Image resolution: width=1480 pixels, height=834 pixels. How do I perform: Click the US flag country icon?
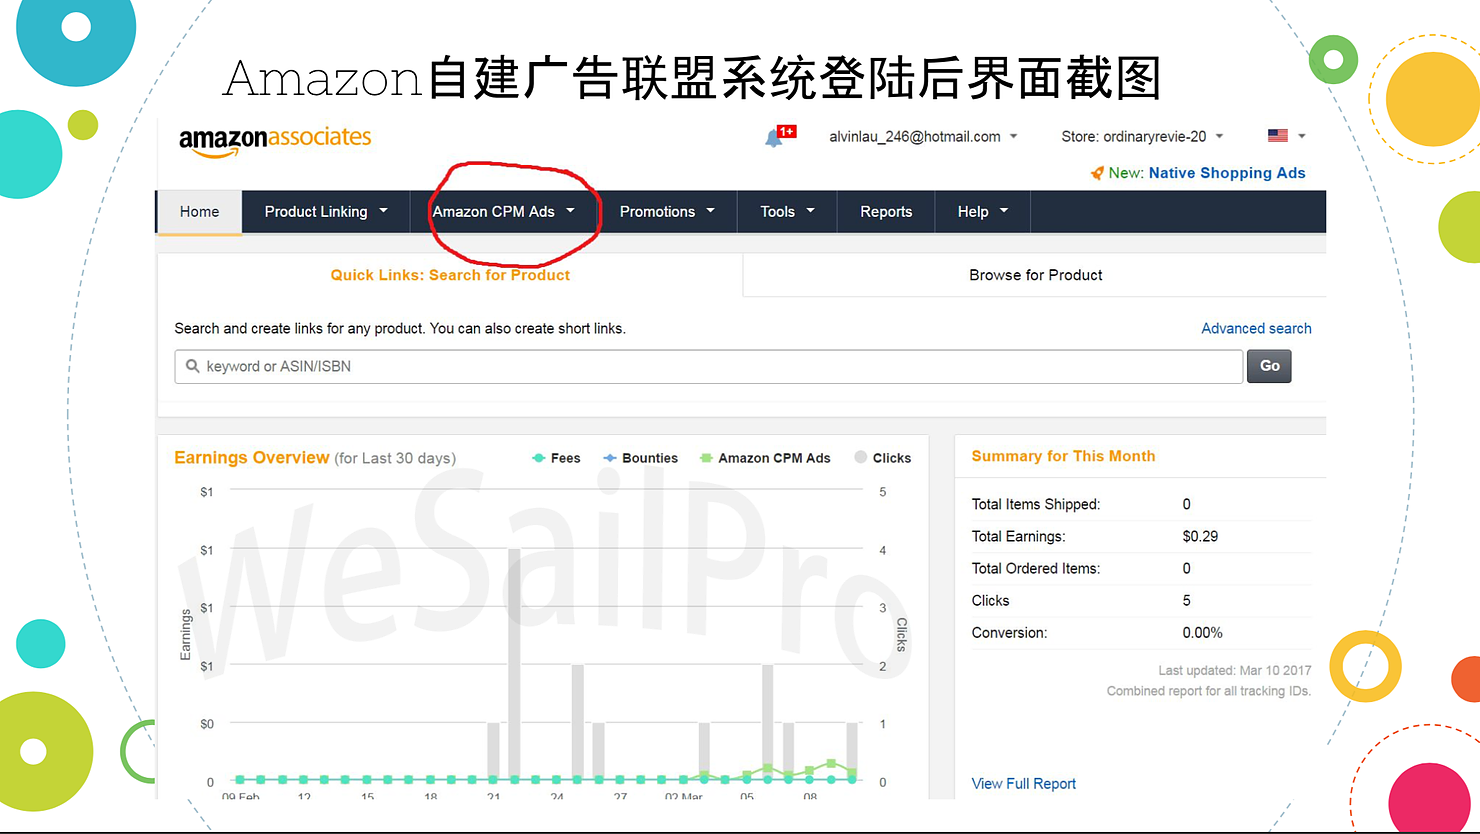pos(1278,135)
